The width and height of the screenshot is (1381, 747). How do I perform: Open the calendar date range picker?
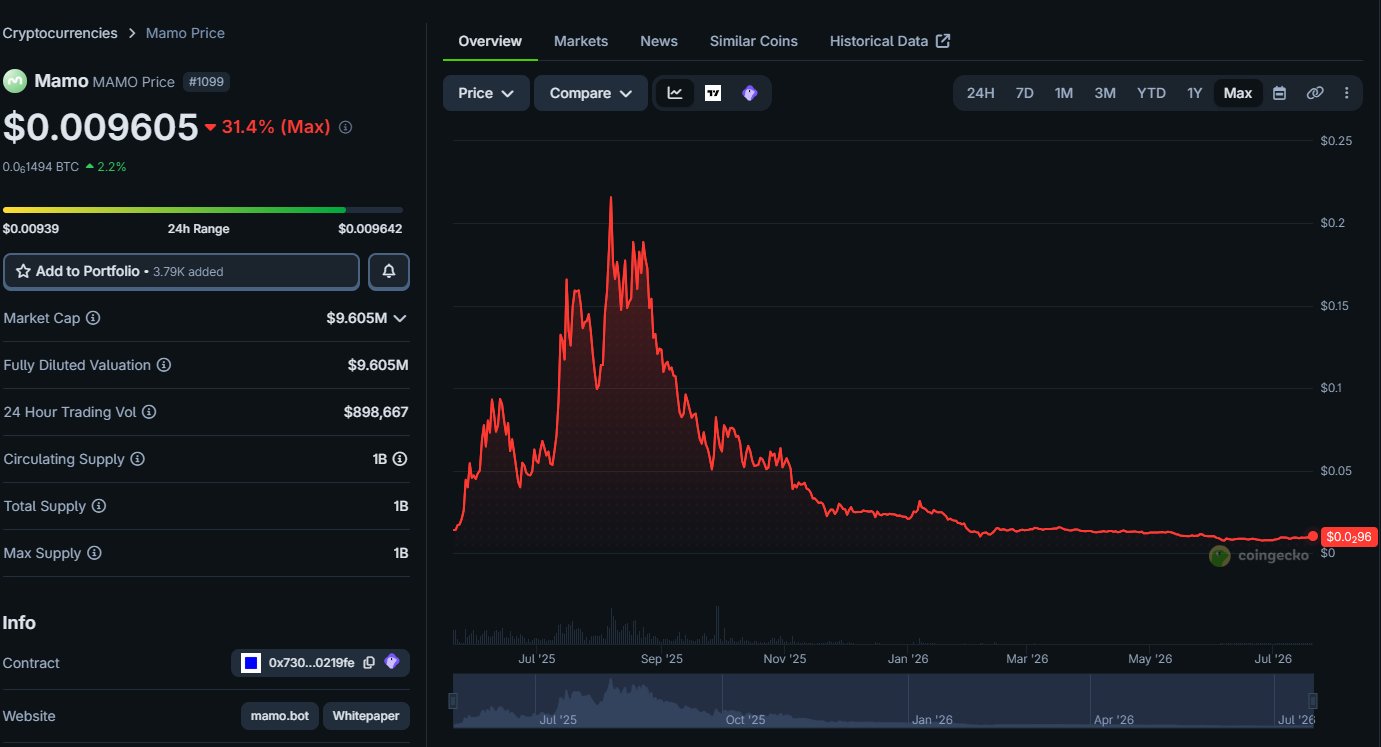[x=1279, y=93]
